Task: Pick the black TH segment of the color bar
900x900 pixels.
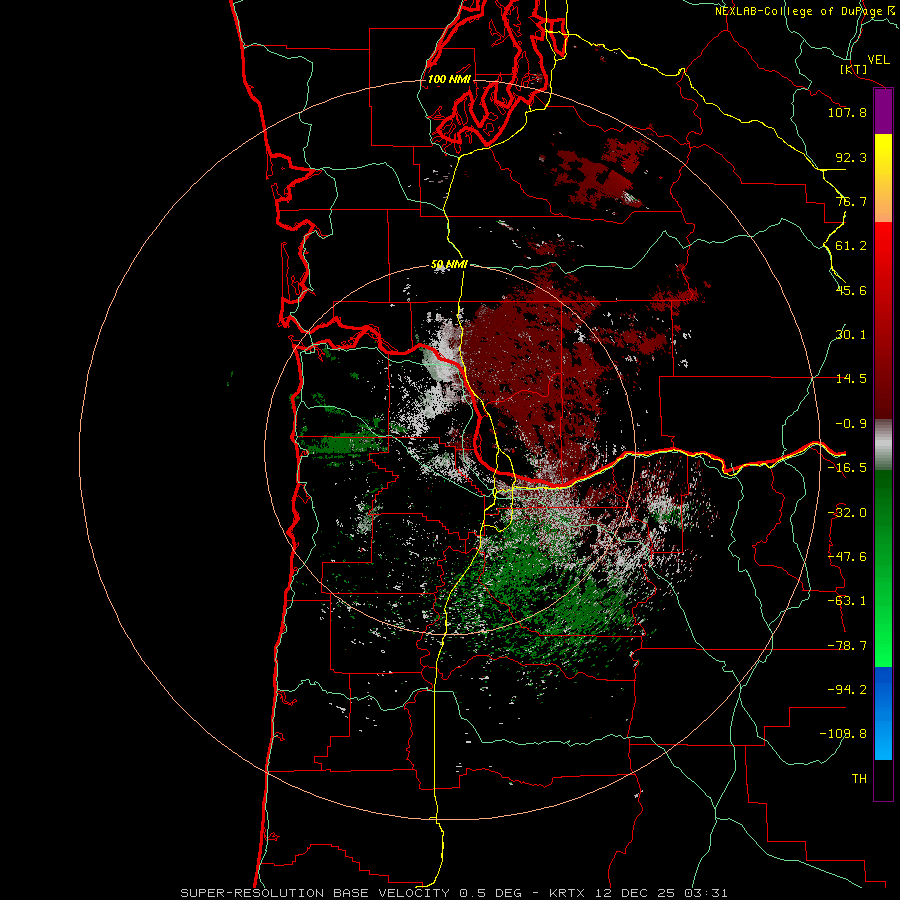Action: click(883, 780)
